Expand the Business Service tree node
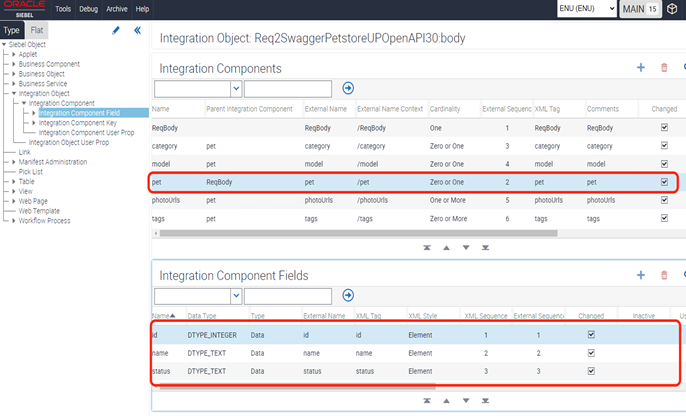686x416 pixels. (14, 84)
